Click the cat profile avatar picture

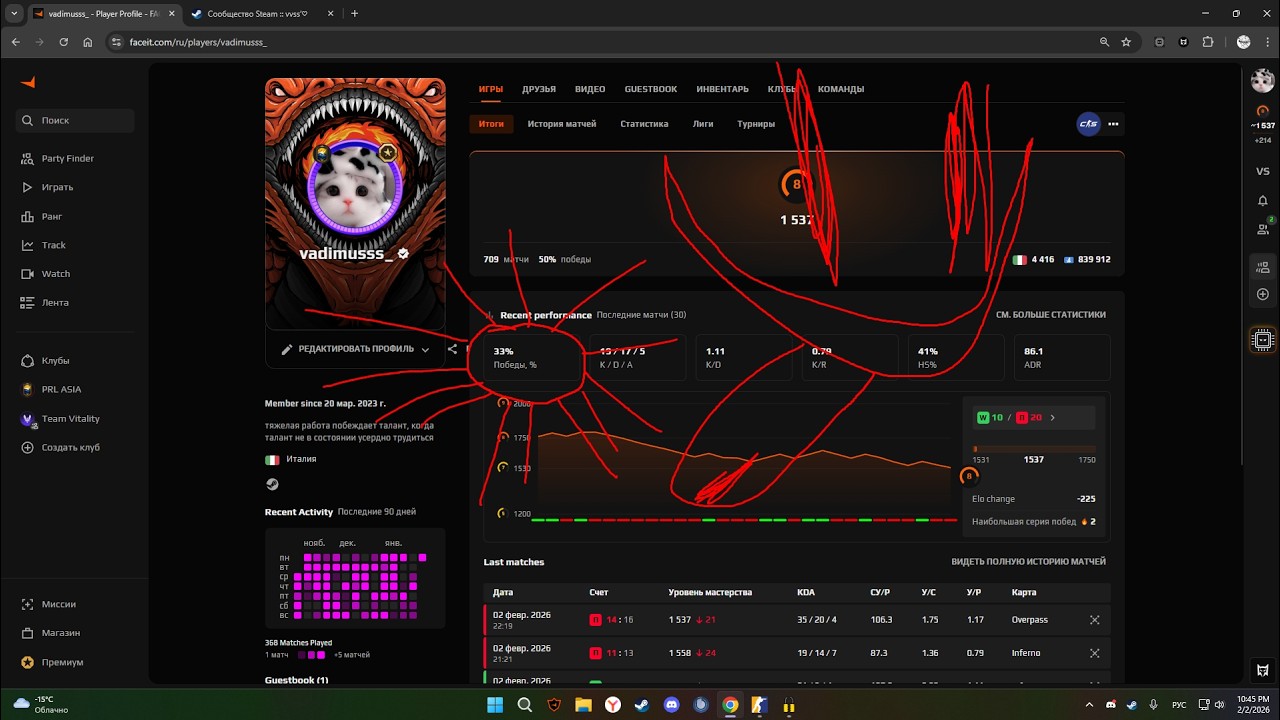[x=354, y=186]
